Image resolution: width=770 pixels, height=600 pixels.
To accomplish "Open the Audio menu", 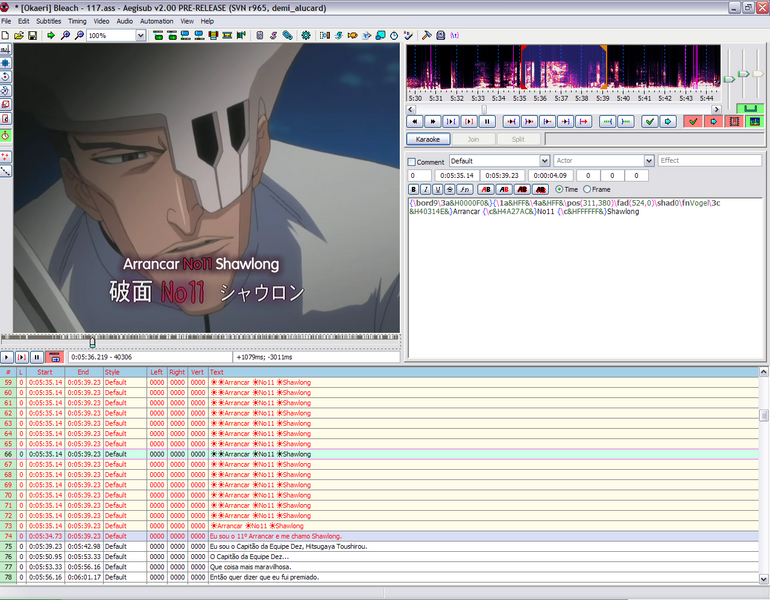I will click(x=125, y=21).
